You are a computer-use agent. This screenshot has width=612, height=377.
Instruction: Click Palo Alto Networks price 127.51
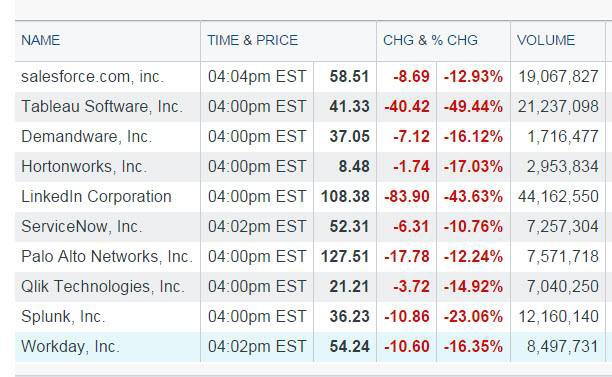(x=345, y=257)
